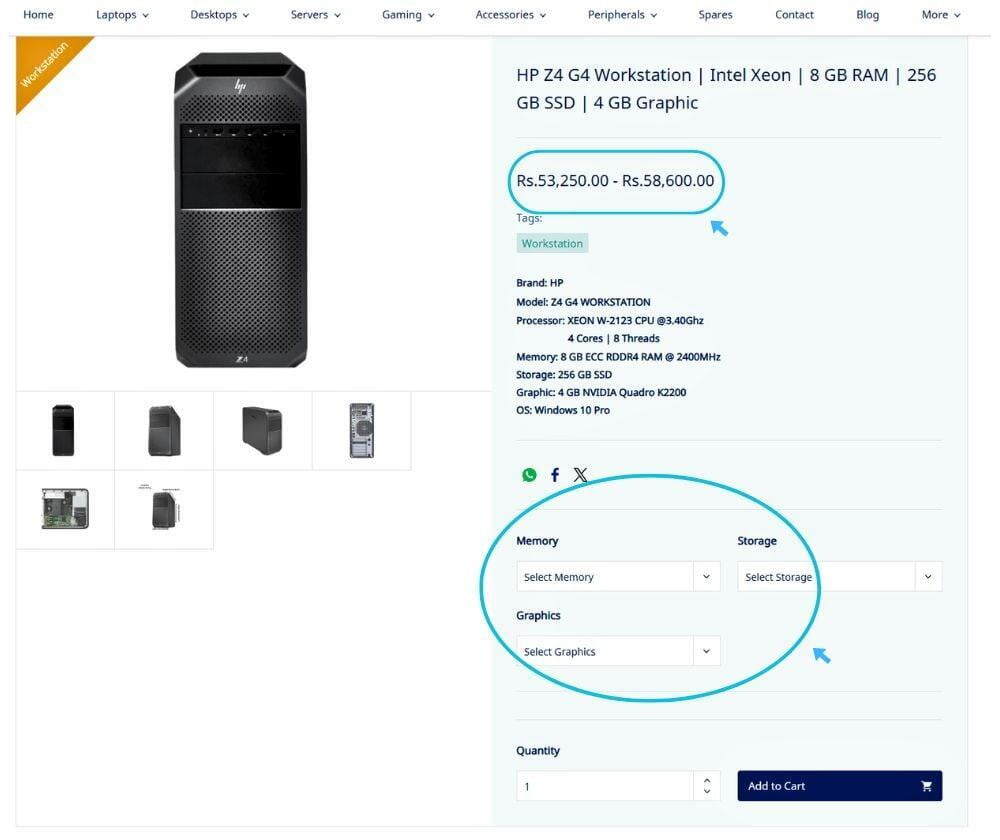Open the Select Storage dropdown
Screen dimensions: 1000x840
pos(839,577)
